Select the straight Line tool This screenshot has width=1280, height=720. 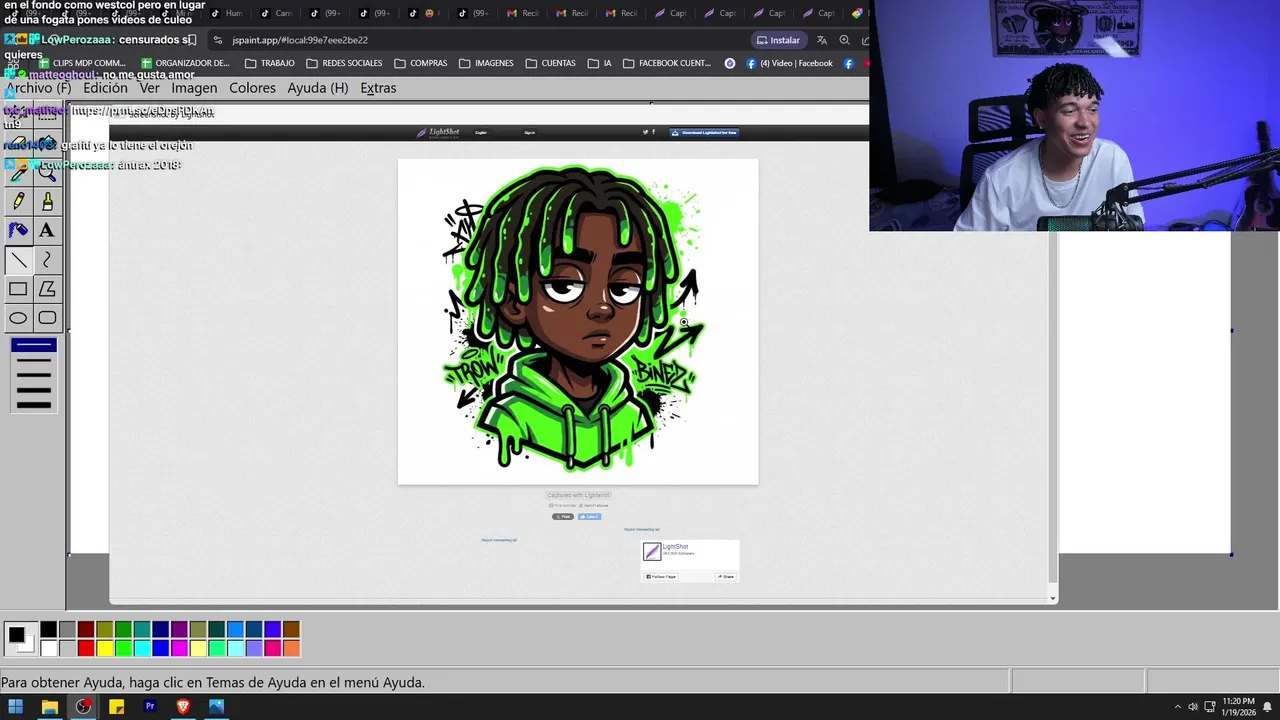pyautogui.click(x=18, y=260)
